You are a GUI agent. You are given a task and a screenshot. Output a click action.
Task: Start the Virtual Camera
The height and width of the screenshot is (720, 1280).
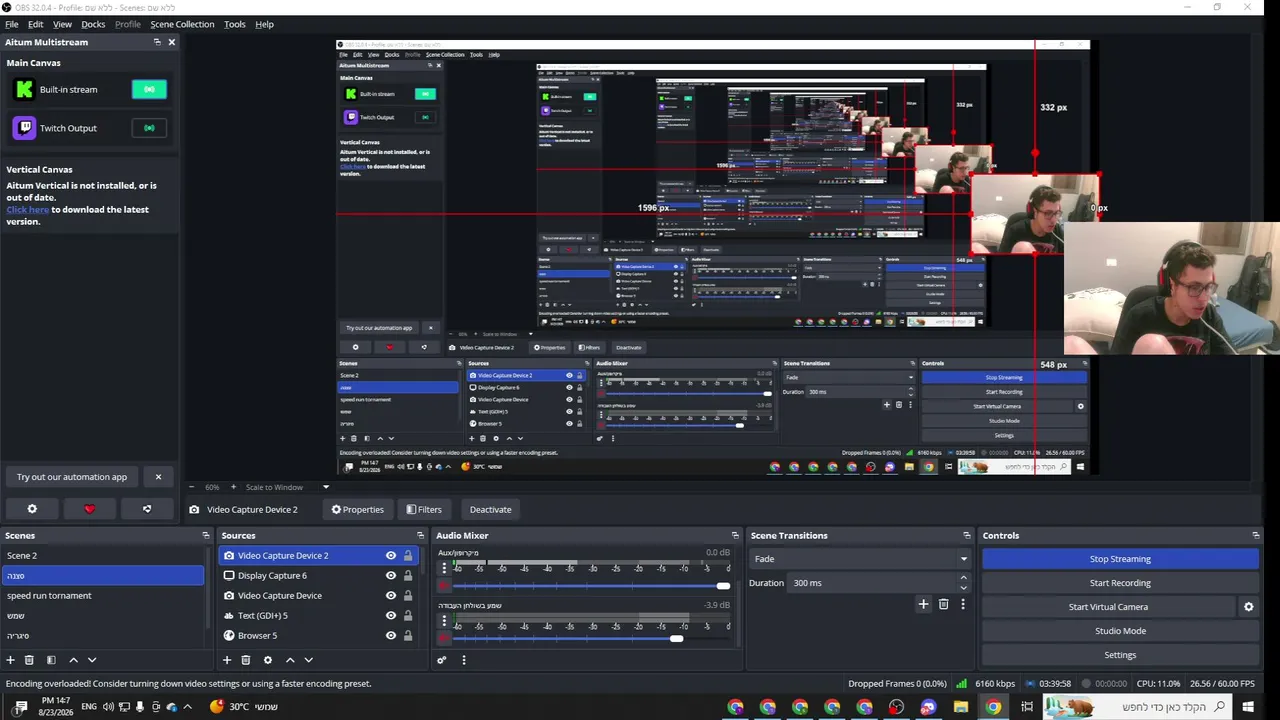[1108, 607]
